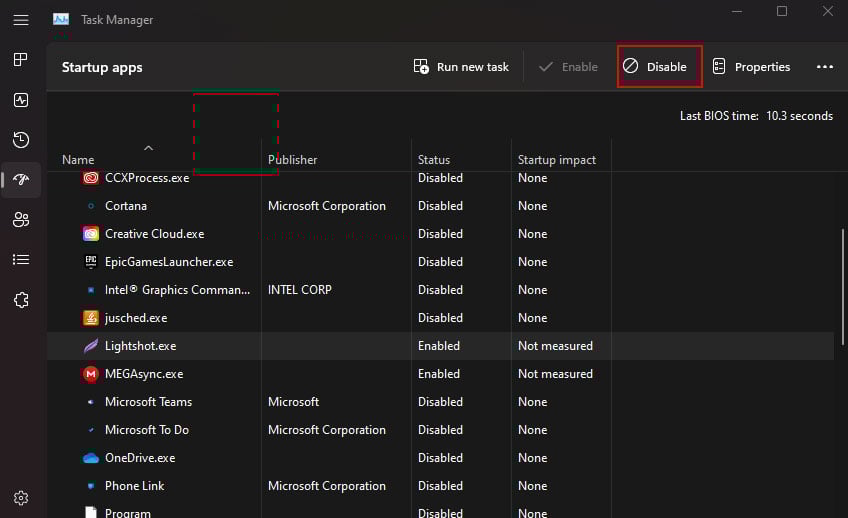The image size is (848, 518).
Task: Click the OneDrive.exe cloud icon
Action: pyautogui.click(x=91, y=458)
